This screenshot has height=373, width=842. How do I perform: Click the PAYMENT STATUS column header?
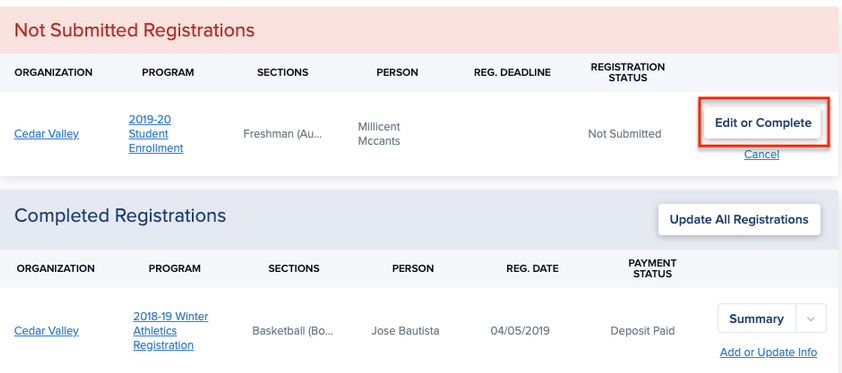652,268
